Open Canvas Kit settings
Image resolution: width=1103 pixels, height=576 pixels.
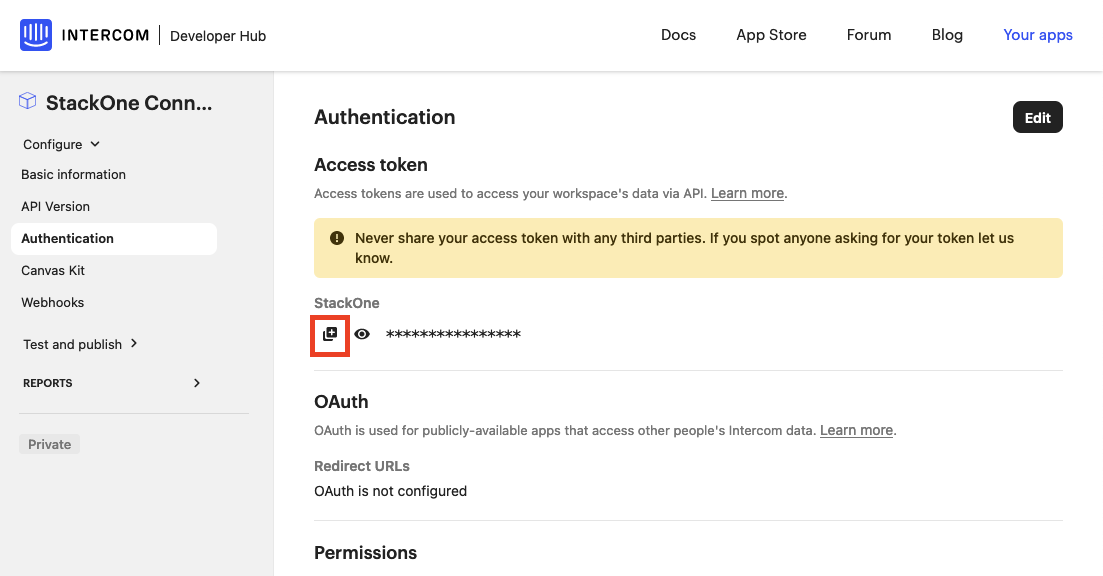(x=53, y=271)
